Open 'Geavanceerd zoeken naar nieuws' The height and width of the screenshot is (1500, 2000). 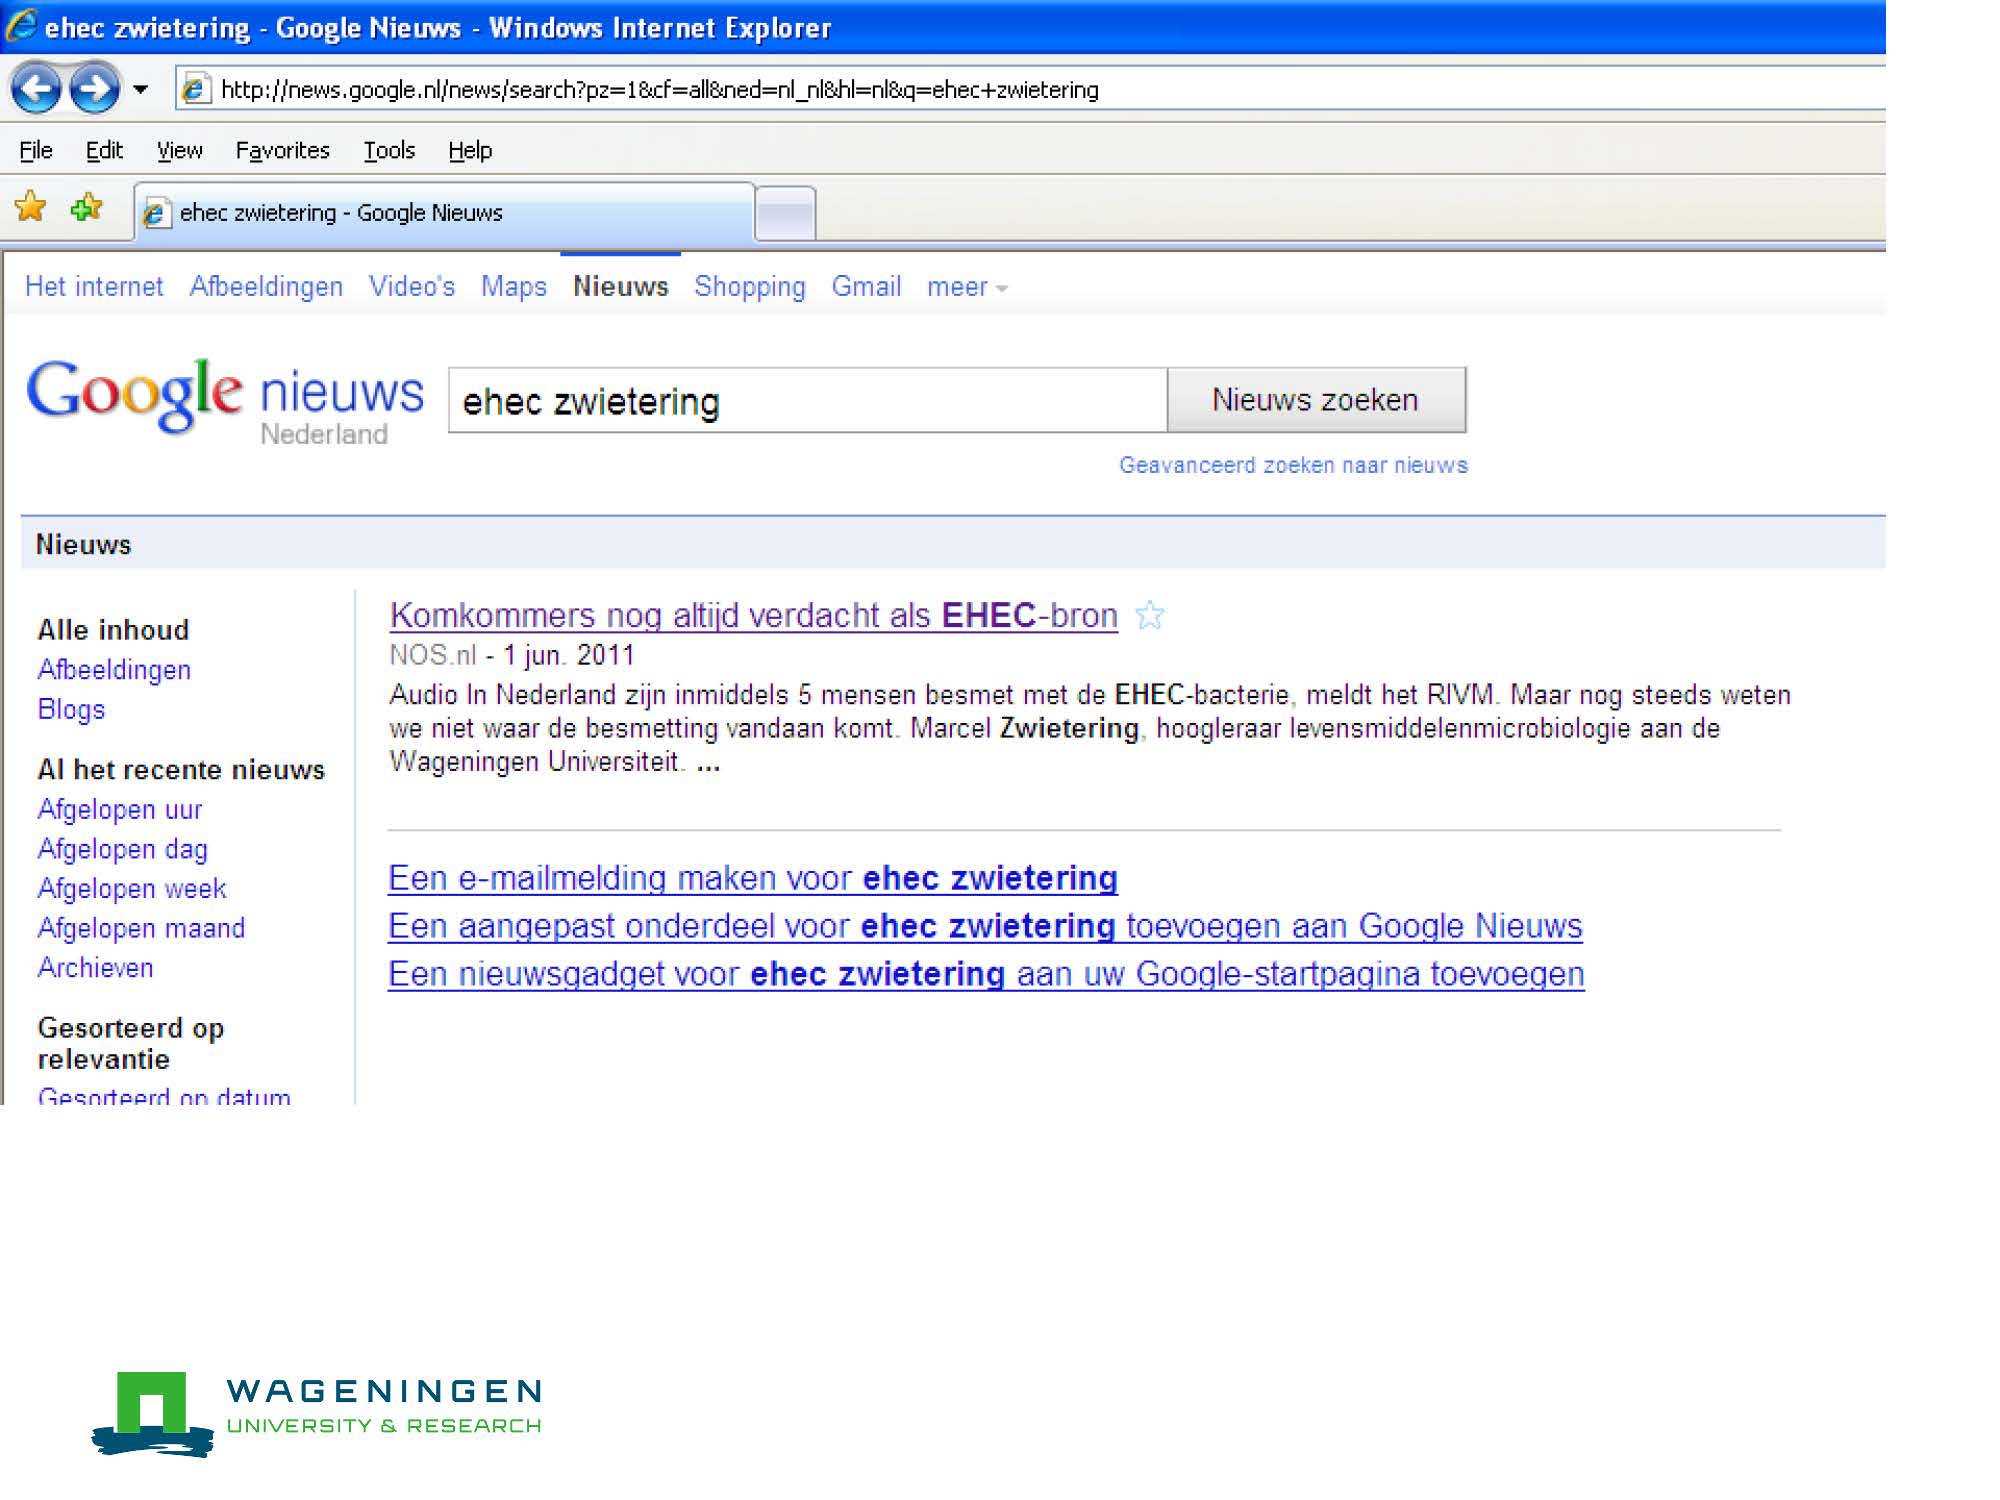click(x=1293, y=465)
